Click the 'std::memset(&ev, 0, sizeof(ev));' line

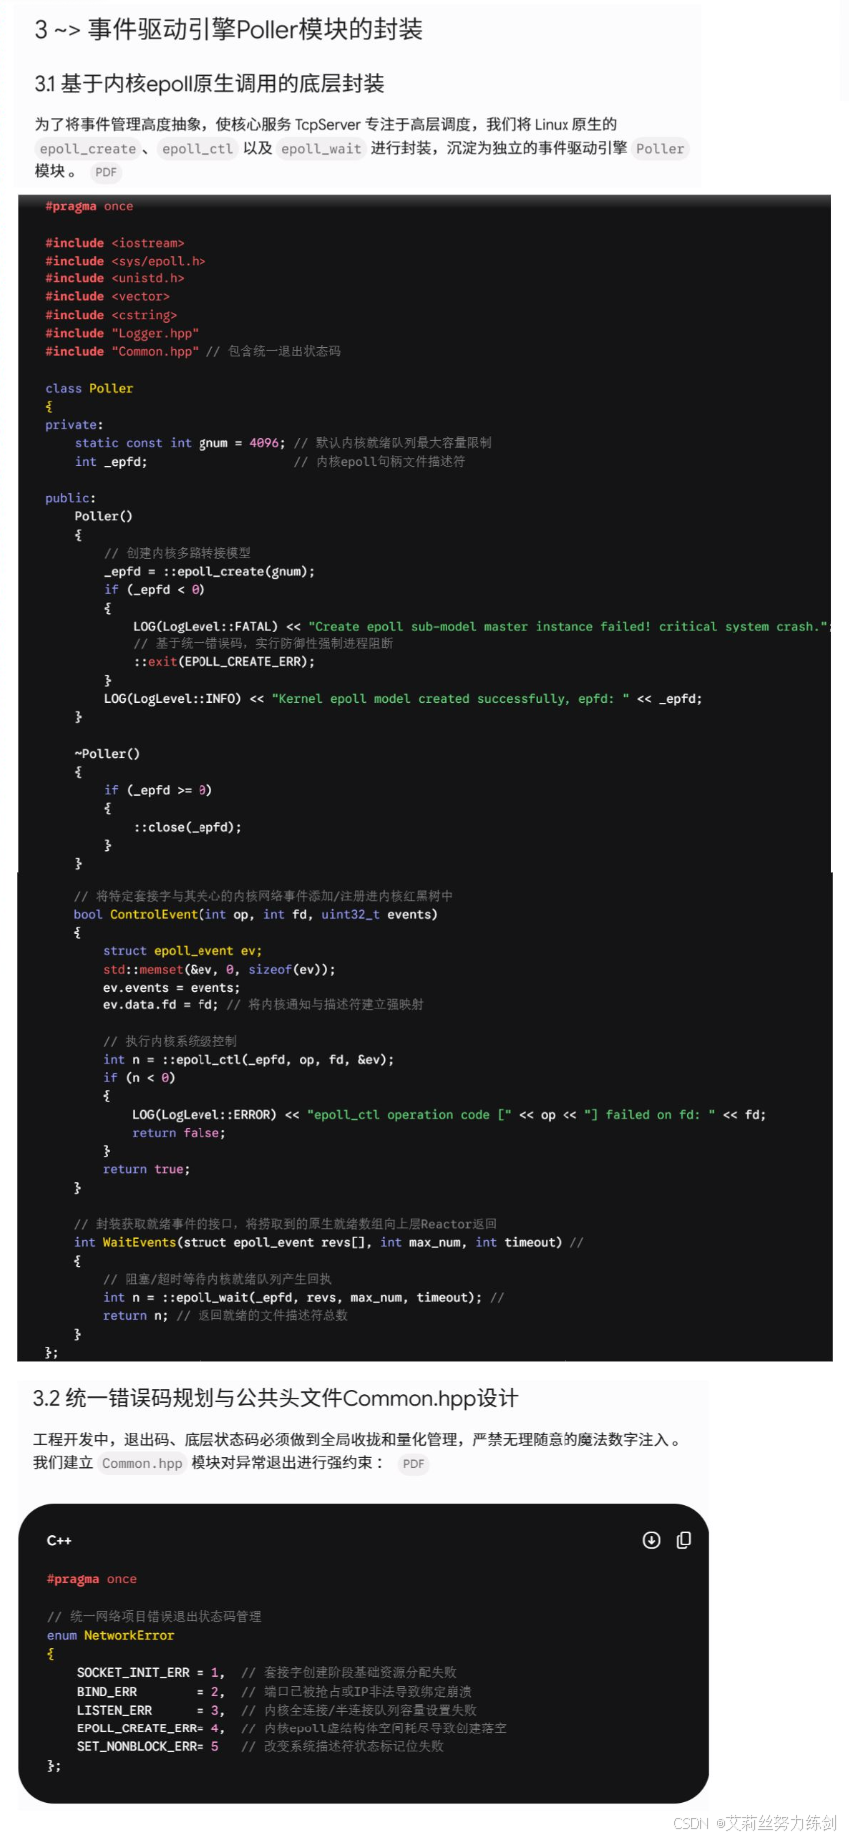[x=219, y=969]
